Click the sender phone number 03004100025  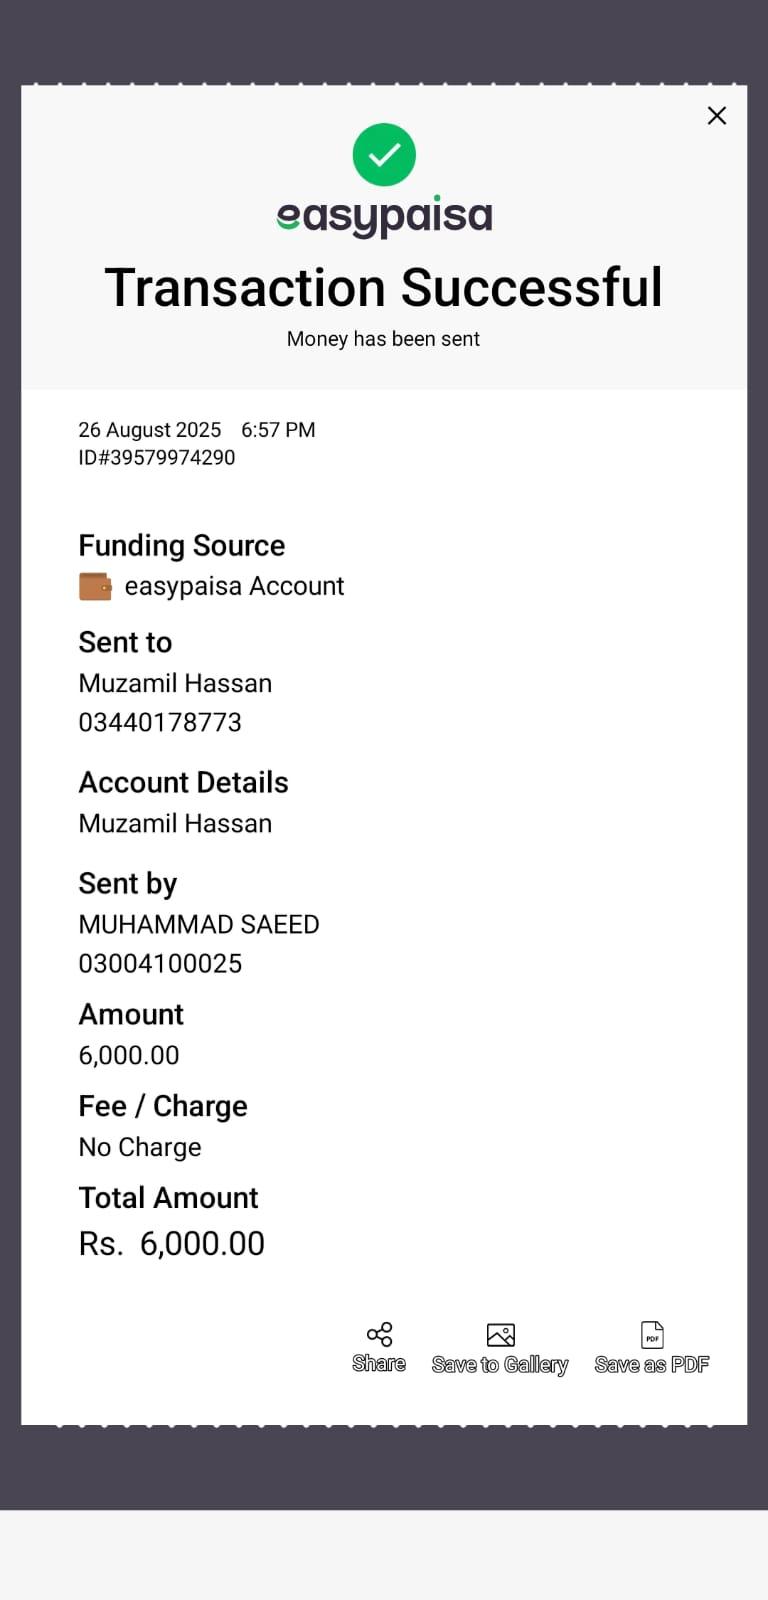pyautogui.click(x=160, y=963)
